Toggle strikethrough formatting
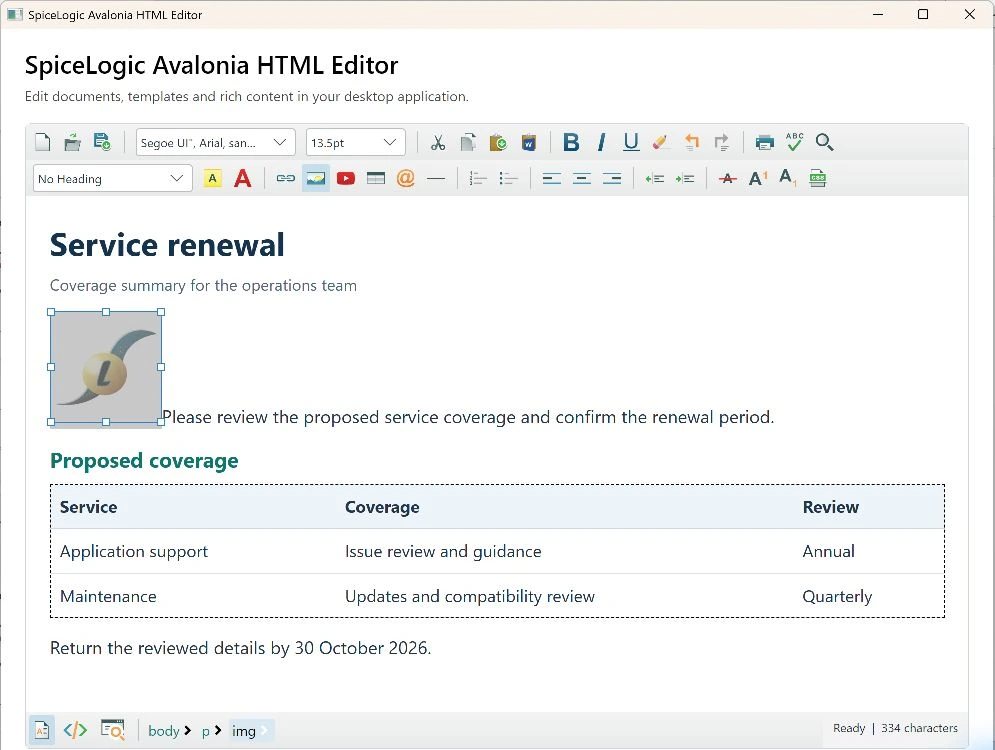The height and width of the screenshot is (750, 995). 728,178
